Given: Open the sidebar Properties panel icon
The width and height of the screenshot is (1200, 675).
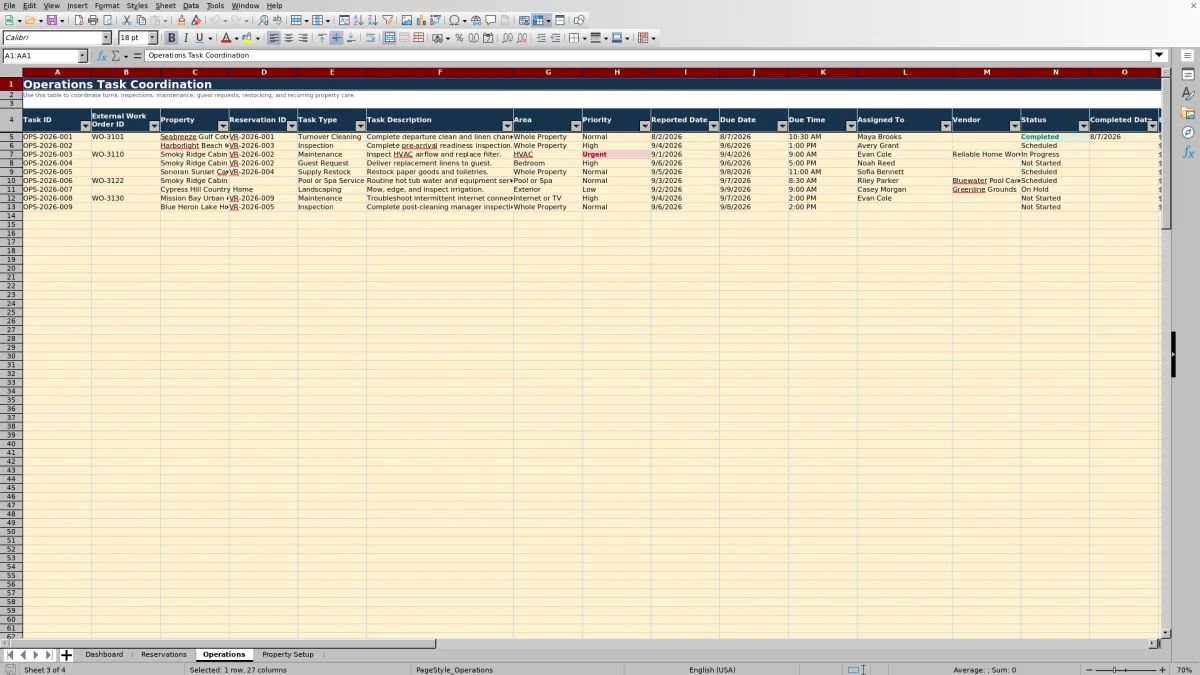Looking at the screenshot, I should click(x=1188, y=74).
